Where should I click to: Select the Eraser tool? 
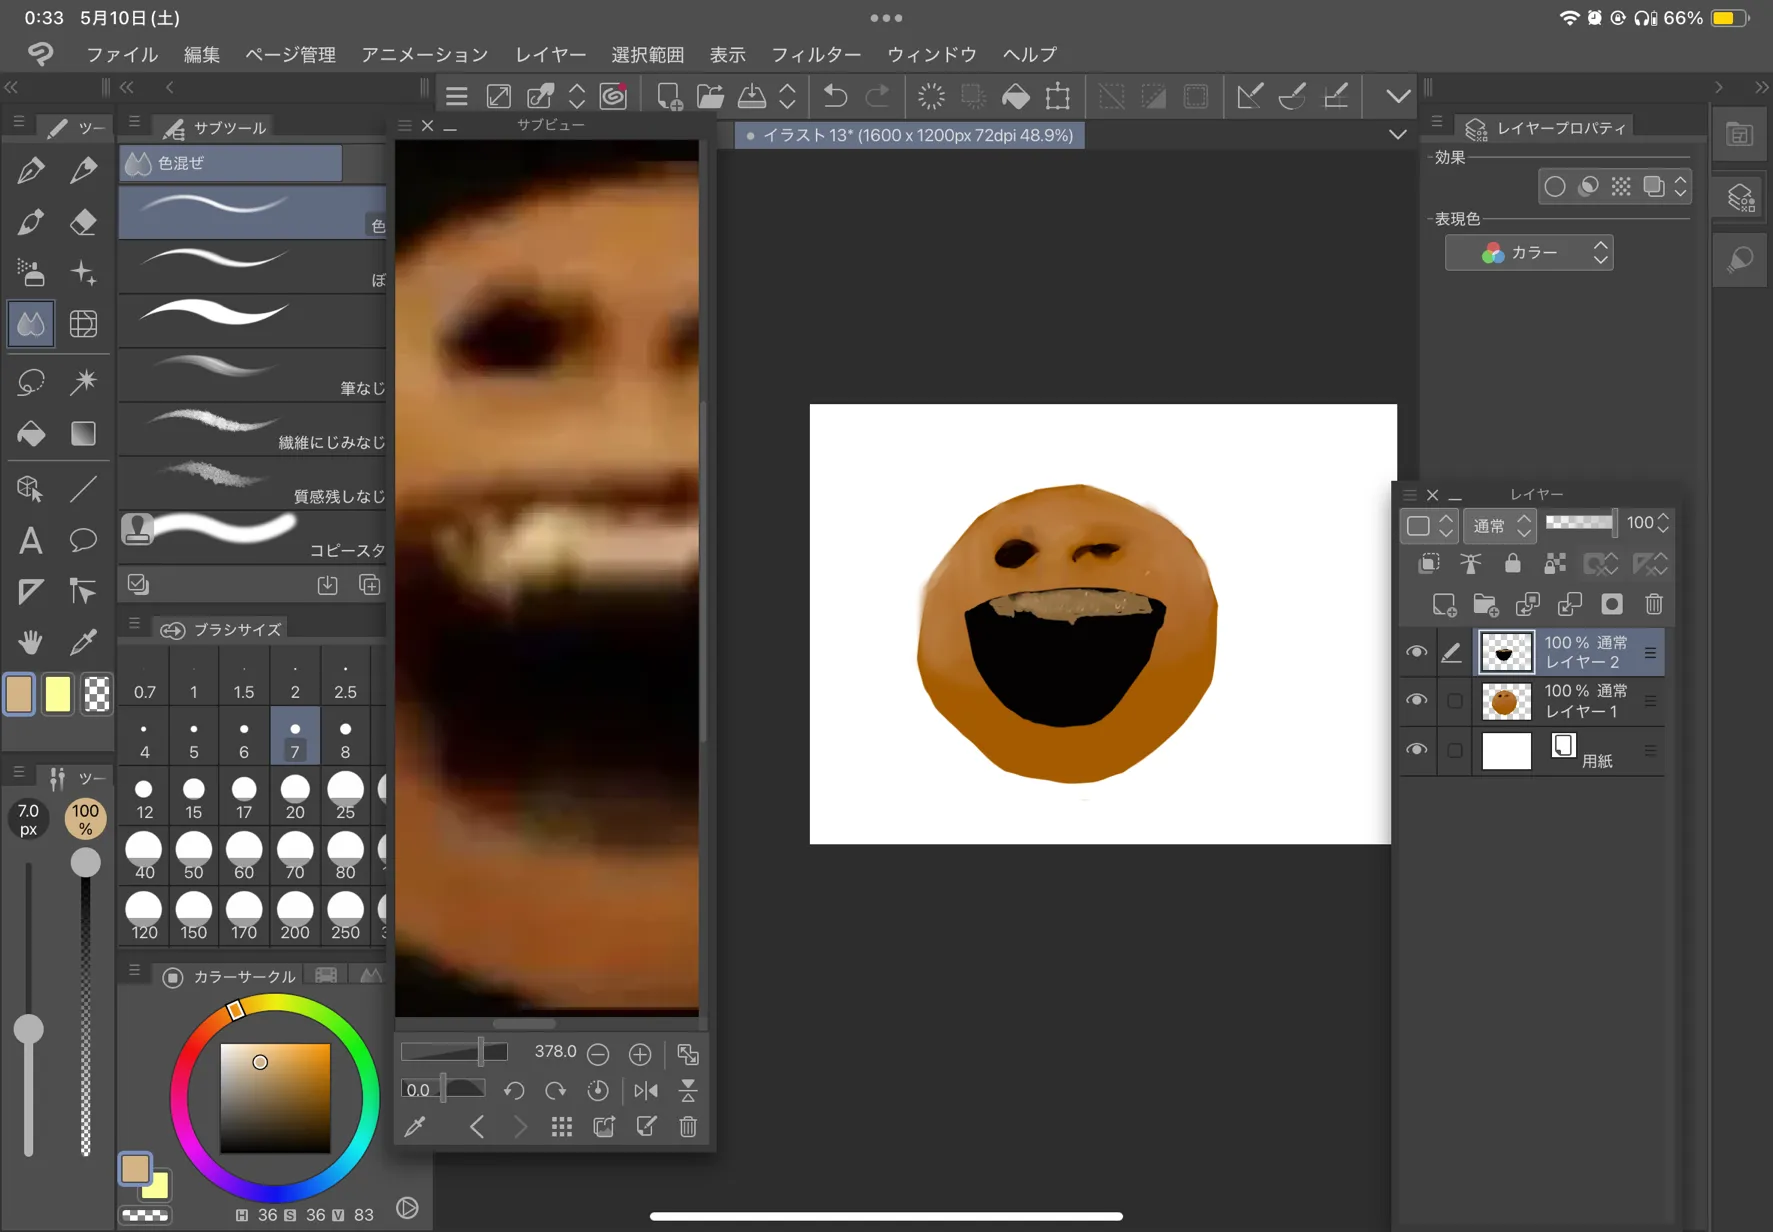(83, 222)
